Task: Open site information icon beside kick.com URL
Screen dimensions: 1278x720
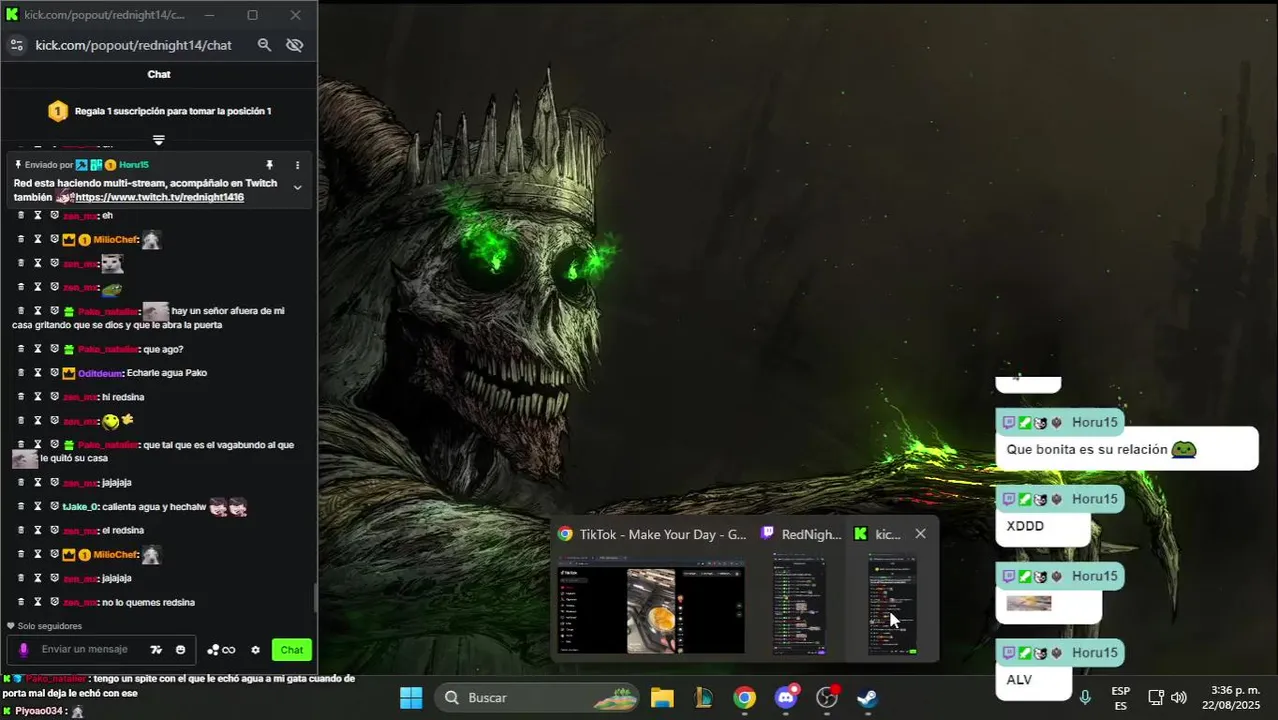Action: click(16, 45)
